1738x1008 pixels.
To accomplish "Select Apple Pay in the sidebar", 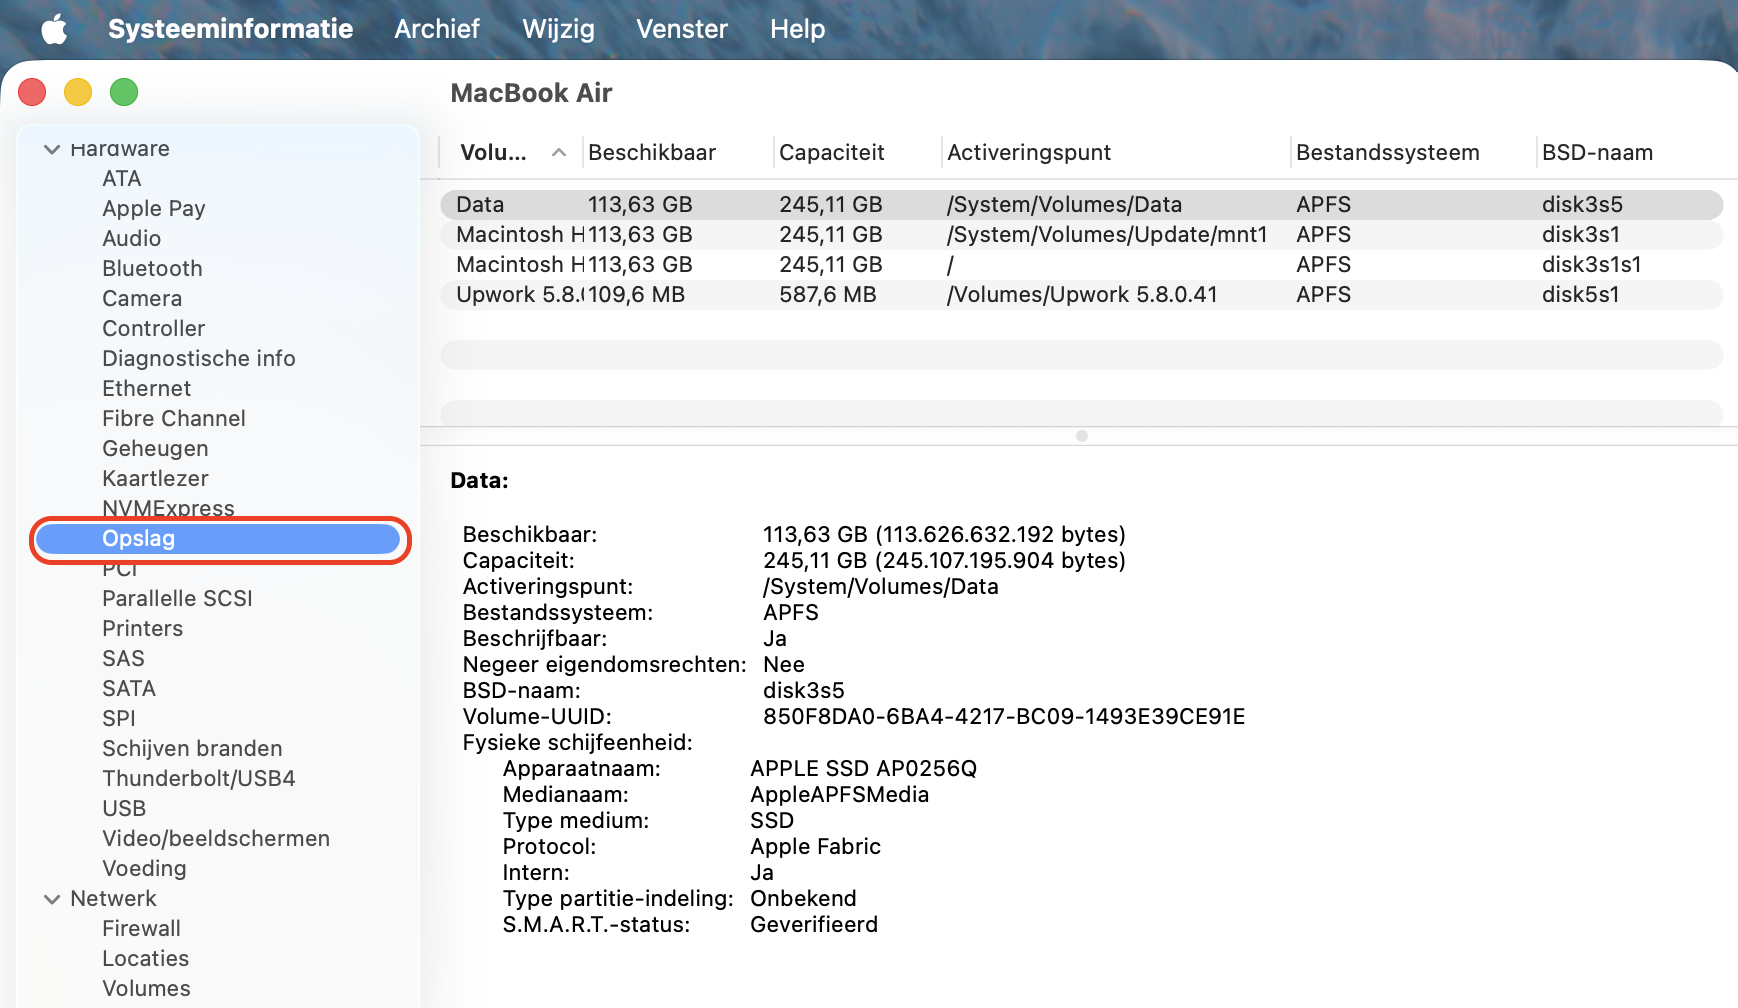I will point(154,208).
